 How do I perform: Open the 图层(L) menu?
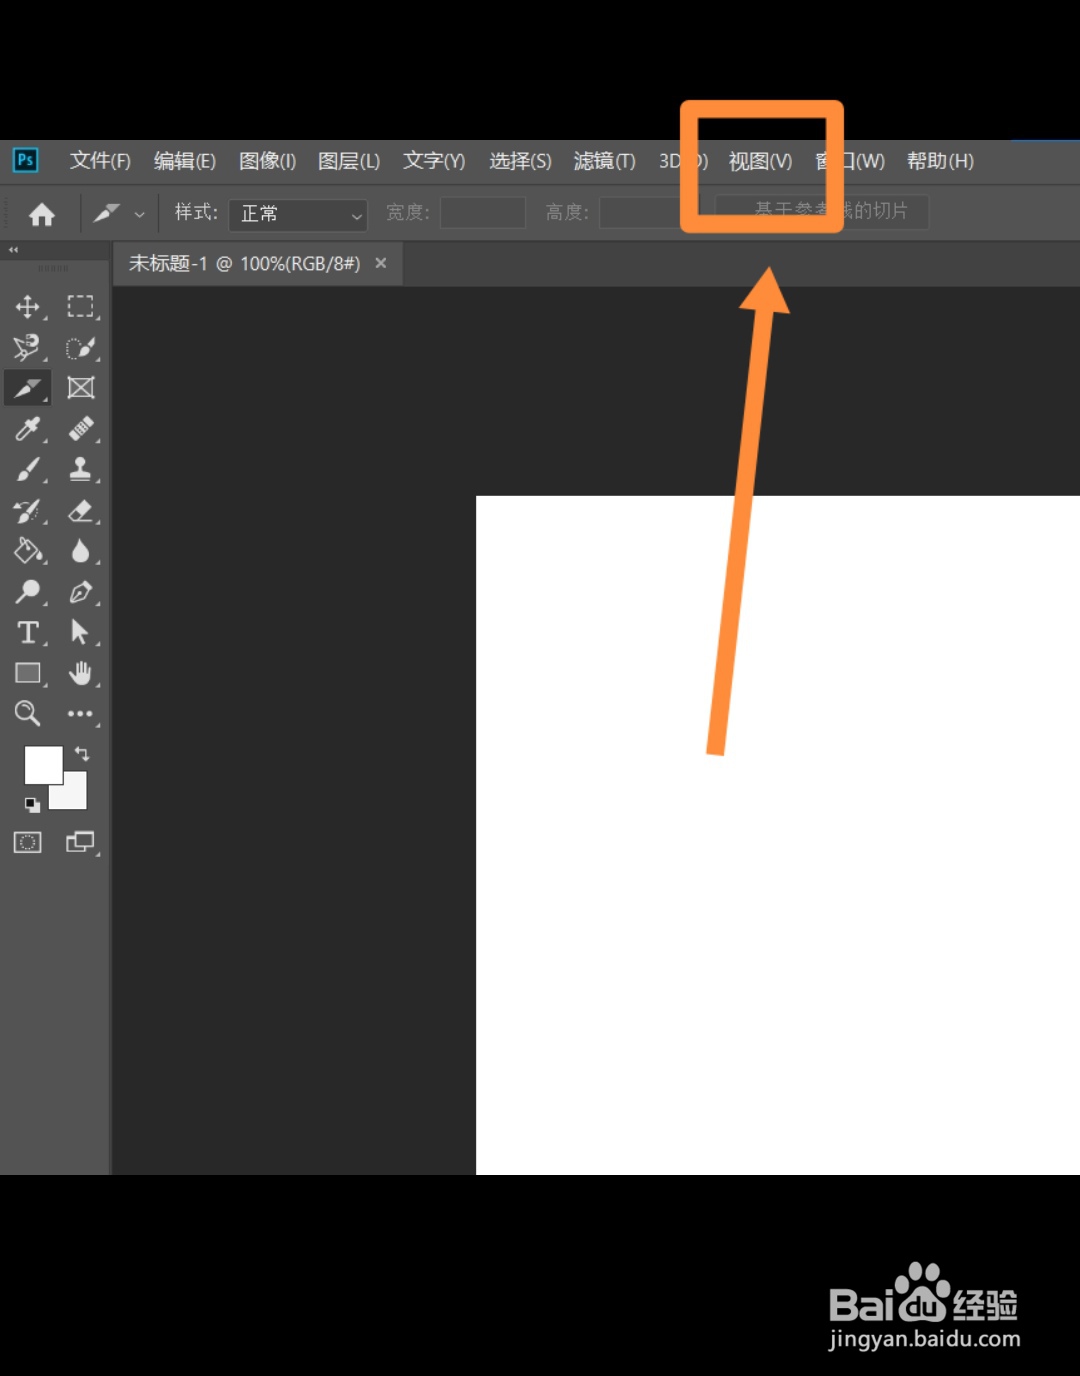point(349,161)
